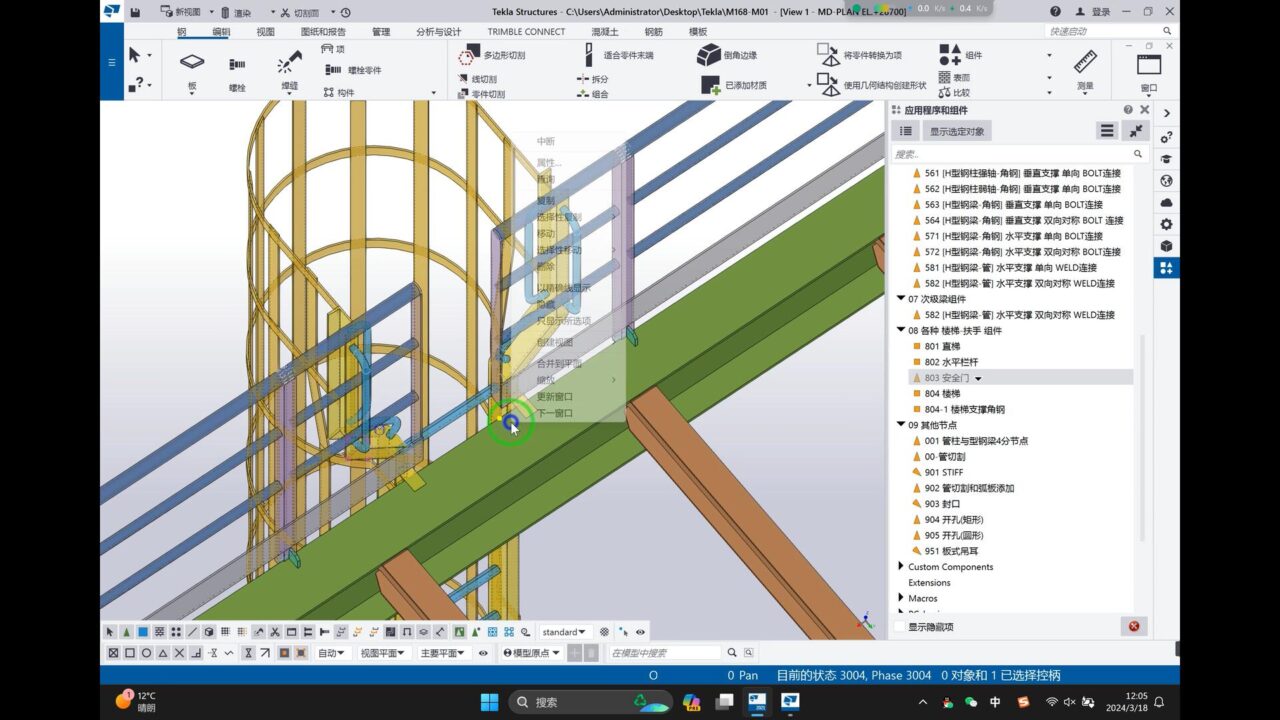Open the 组件 dropdown arrow in ribbon

click(1049, 55)
